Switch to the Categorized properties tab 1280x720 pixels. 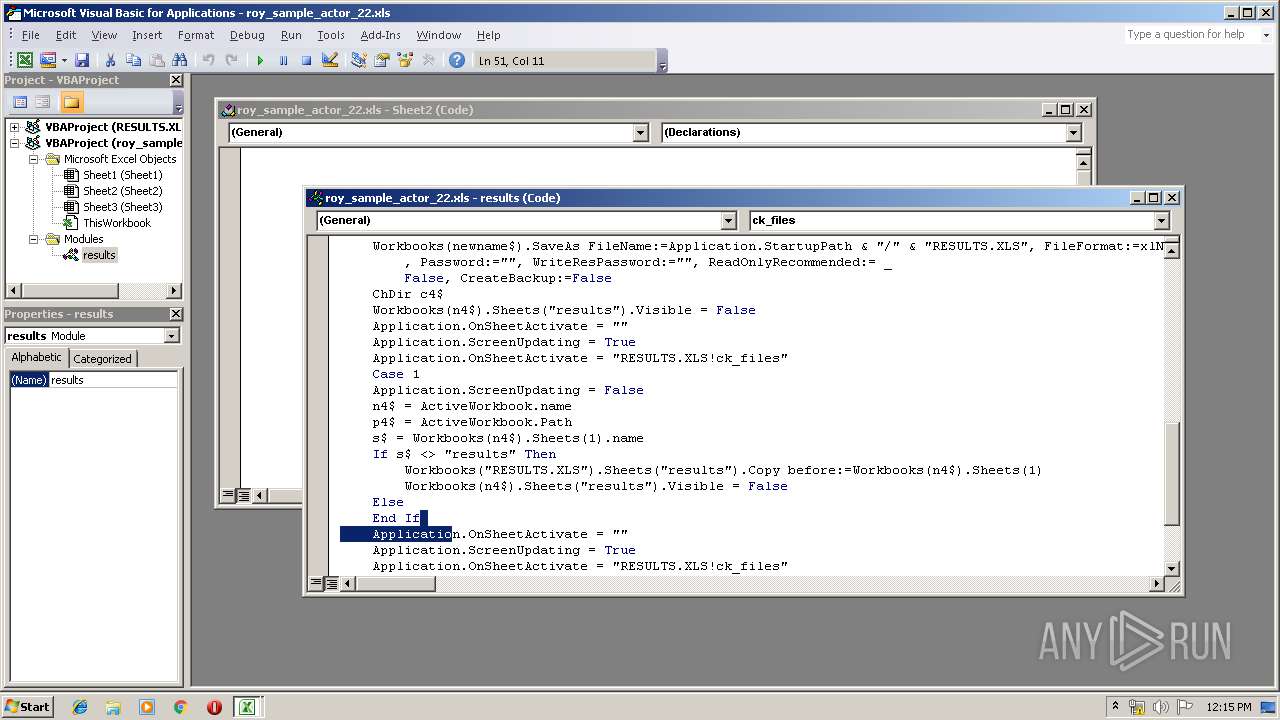click(102, 359)
